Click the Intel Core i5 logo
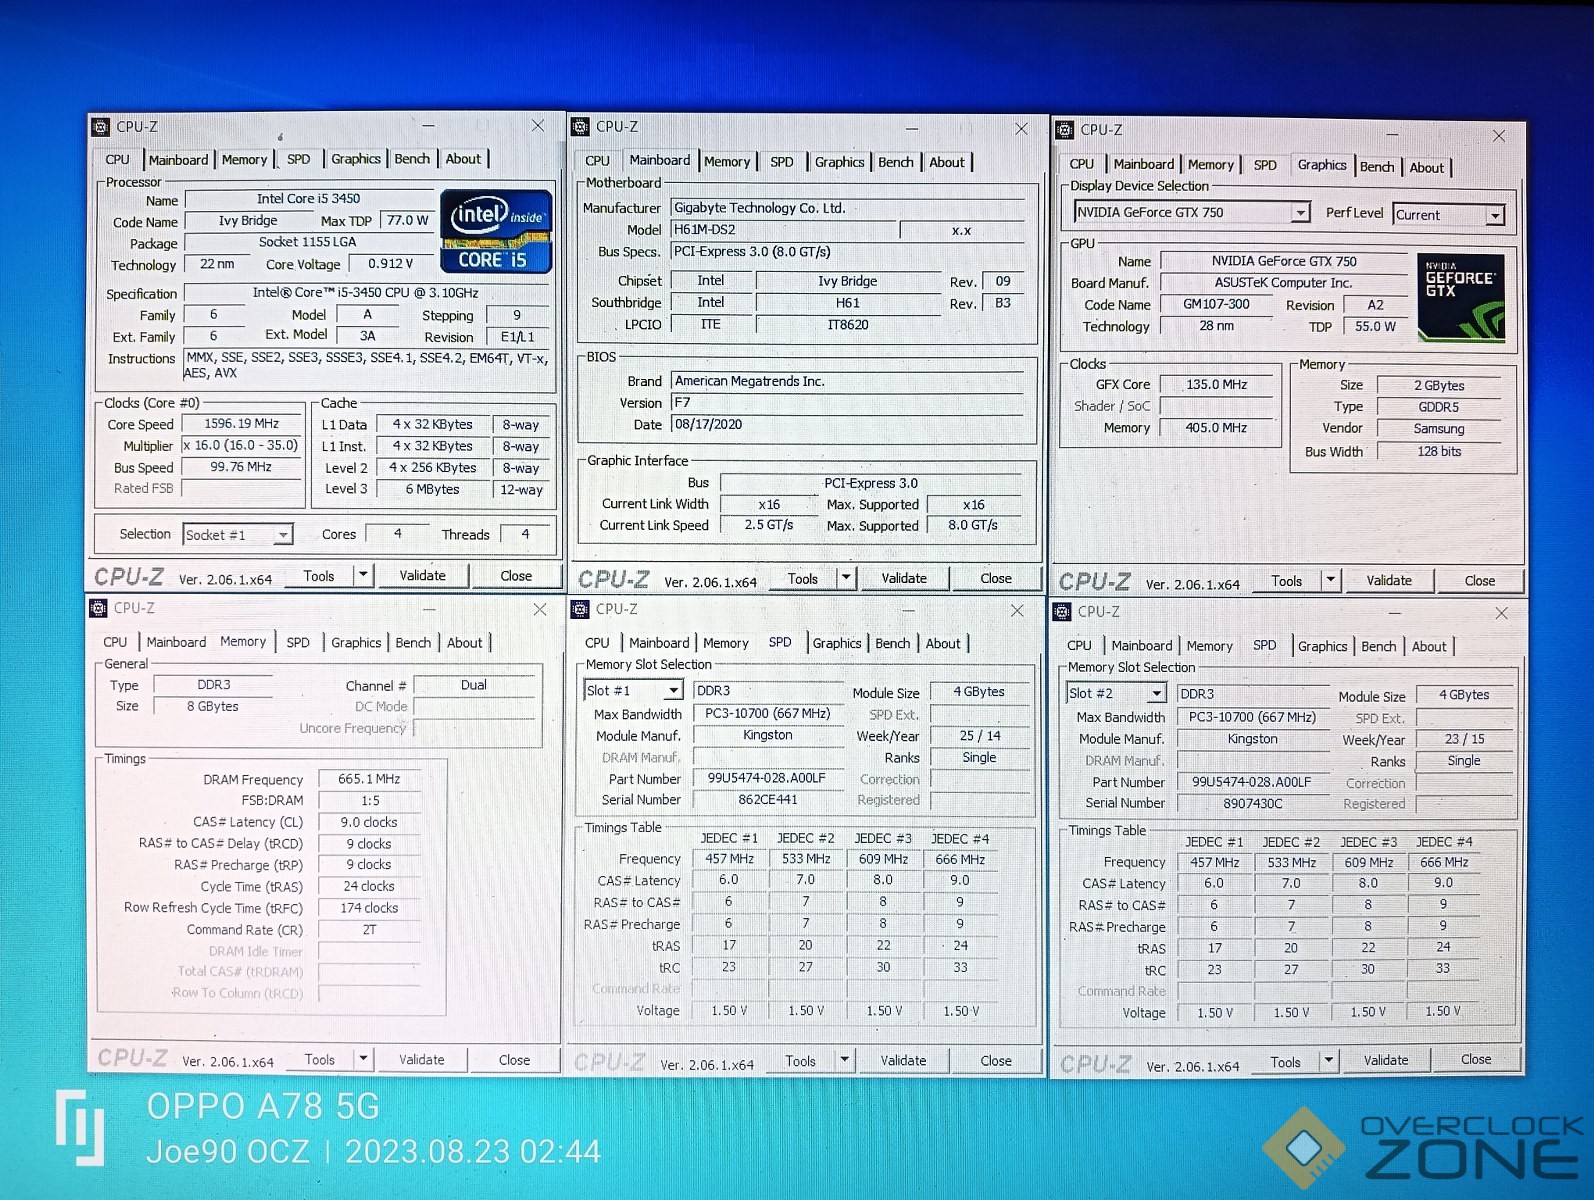 point(496,231)
